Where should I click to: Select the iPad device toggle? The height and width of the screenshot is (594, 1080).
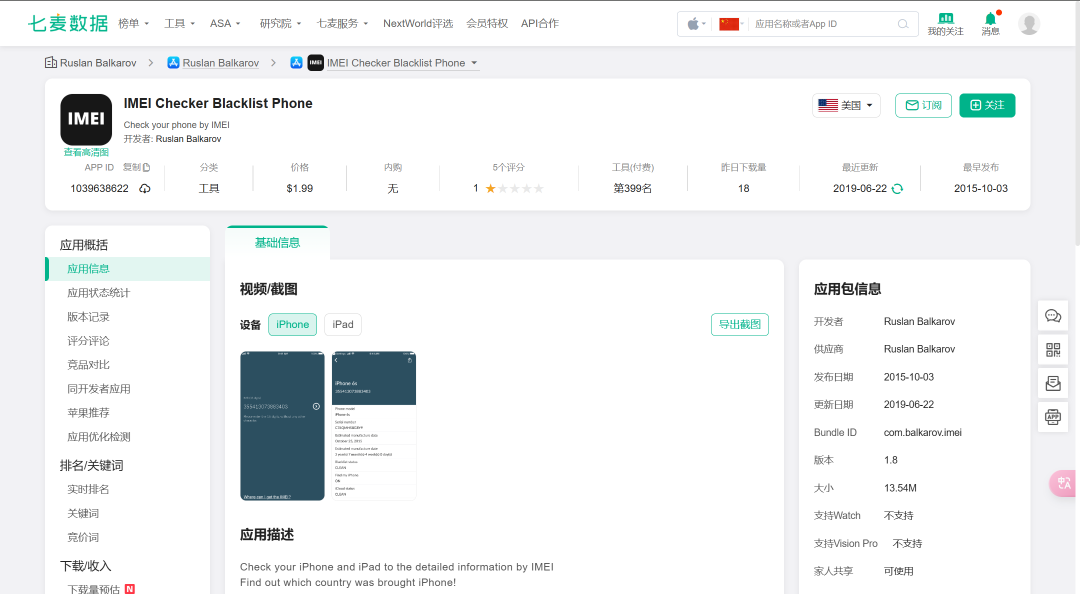coord(343,325)
